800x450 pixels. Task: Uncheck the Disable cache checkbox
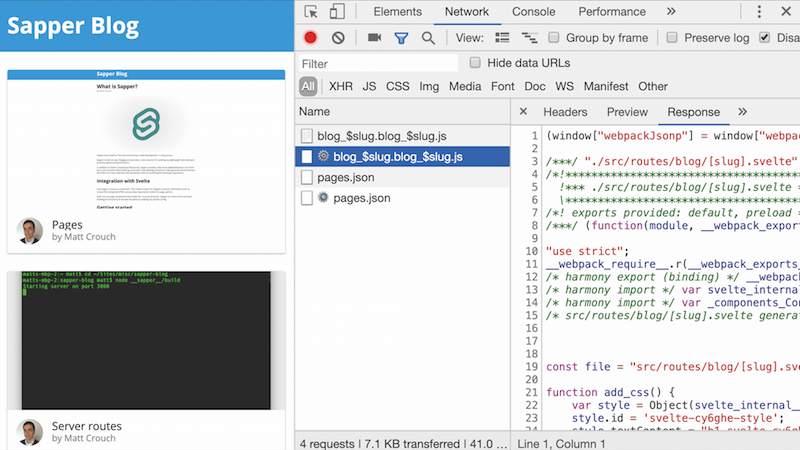[x=764, y=37]
